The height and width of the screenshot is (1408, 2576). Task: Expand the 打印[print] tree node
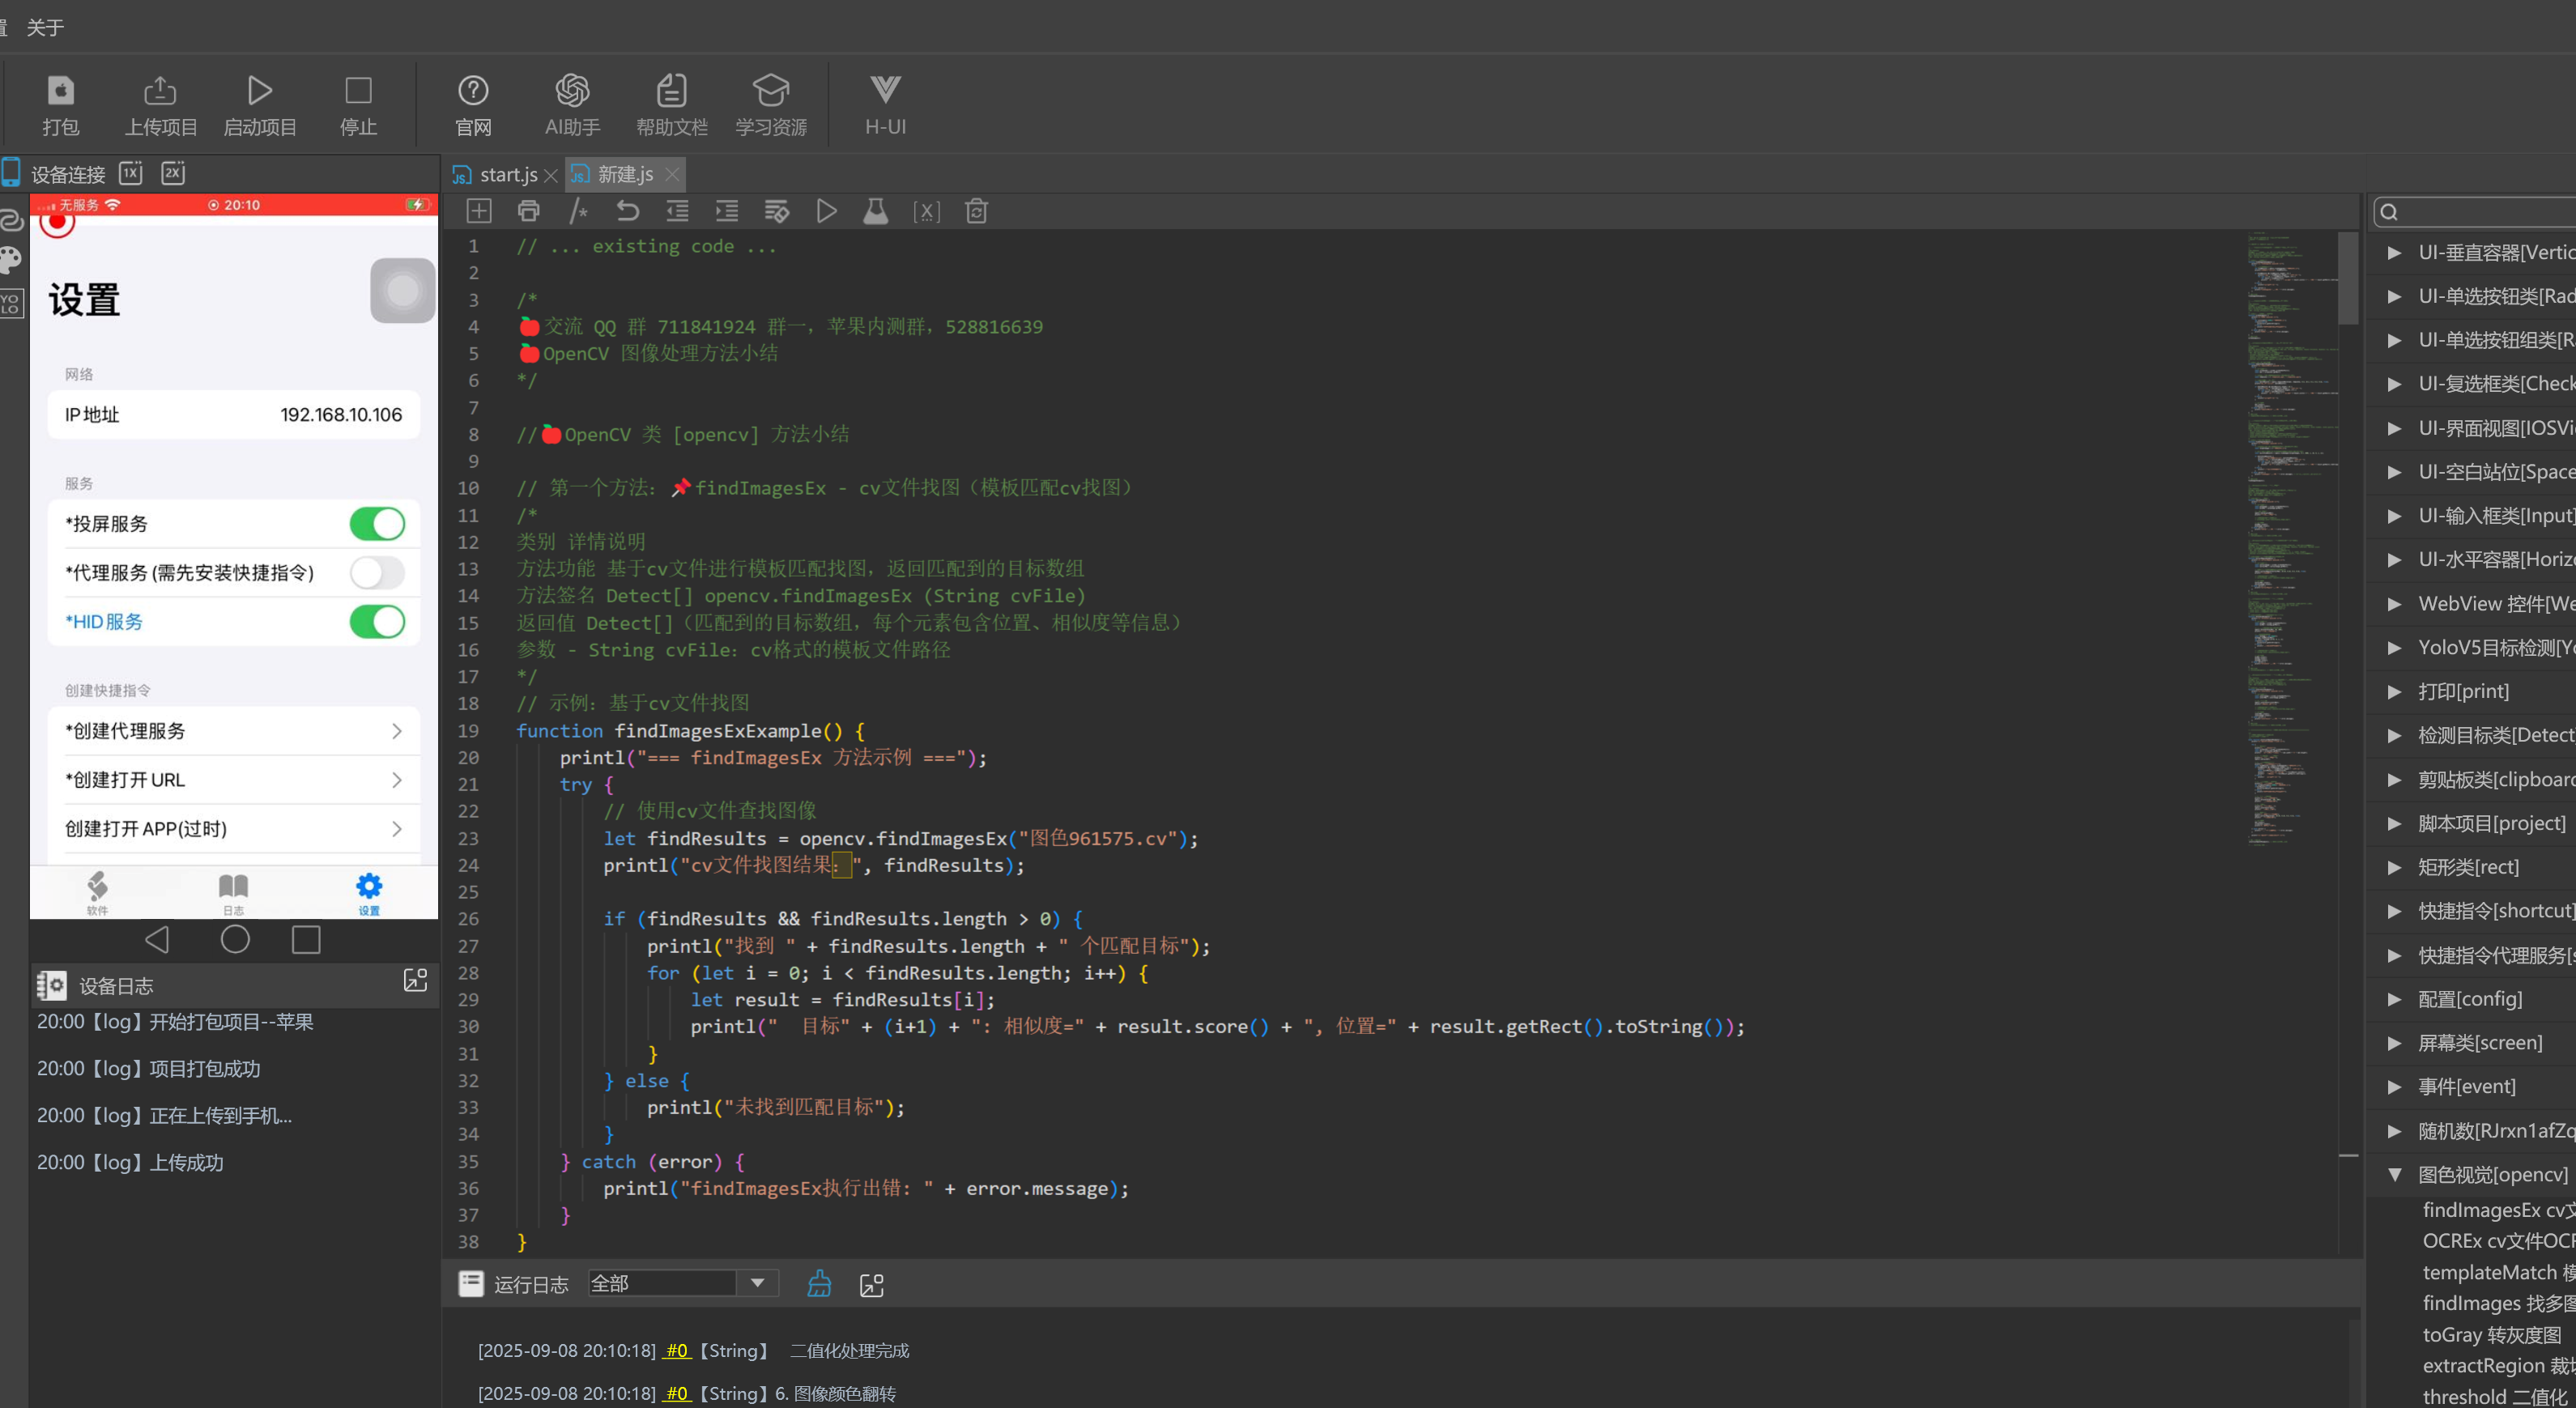(x=2395, y=692)
